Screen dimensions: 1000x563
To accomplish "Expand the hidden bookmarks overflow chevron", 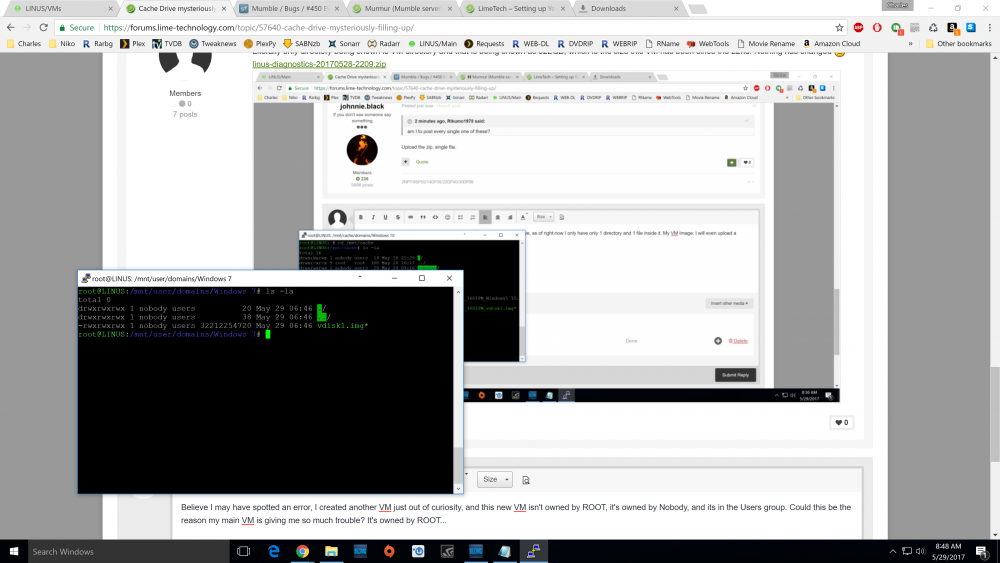I will pyautogui.click(x=910, y=44).
